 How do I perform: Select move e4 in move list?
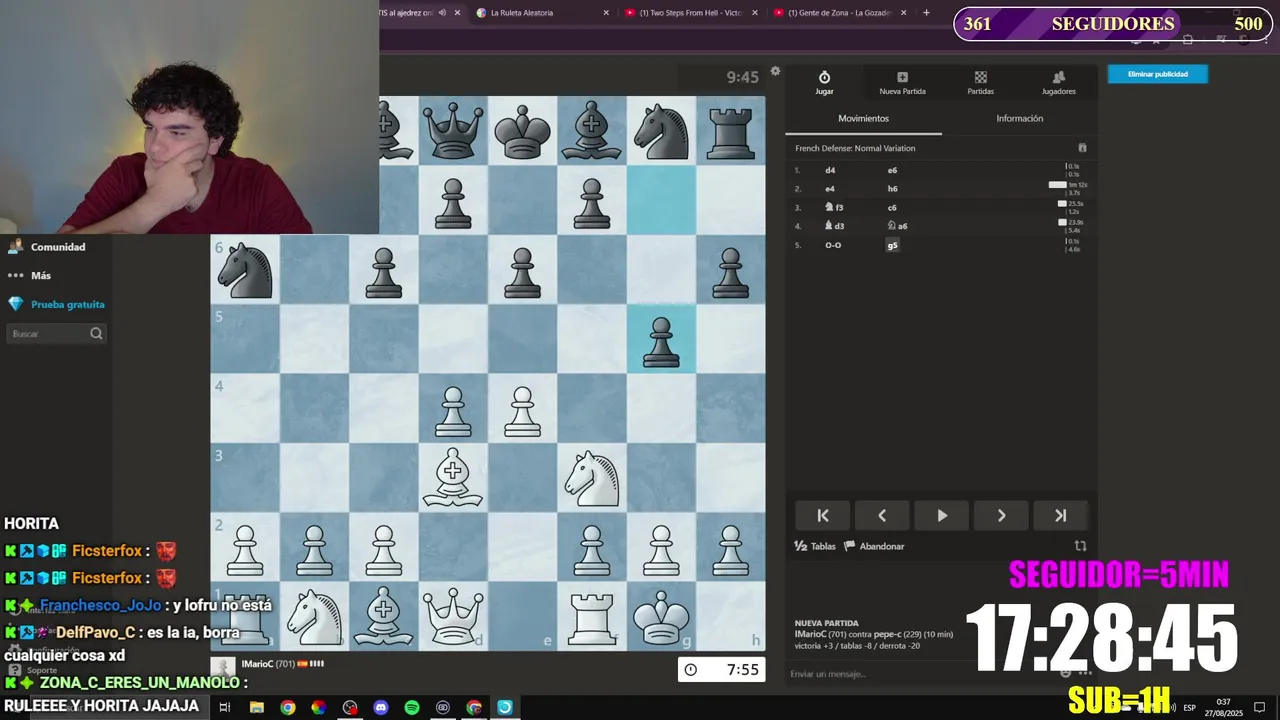pos(830,188)
